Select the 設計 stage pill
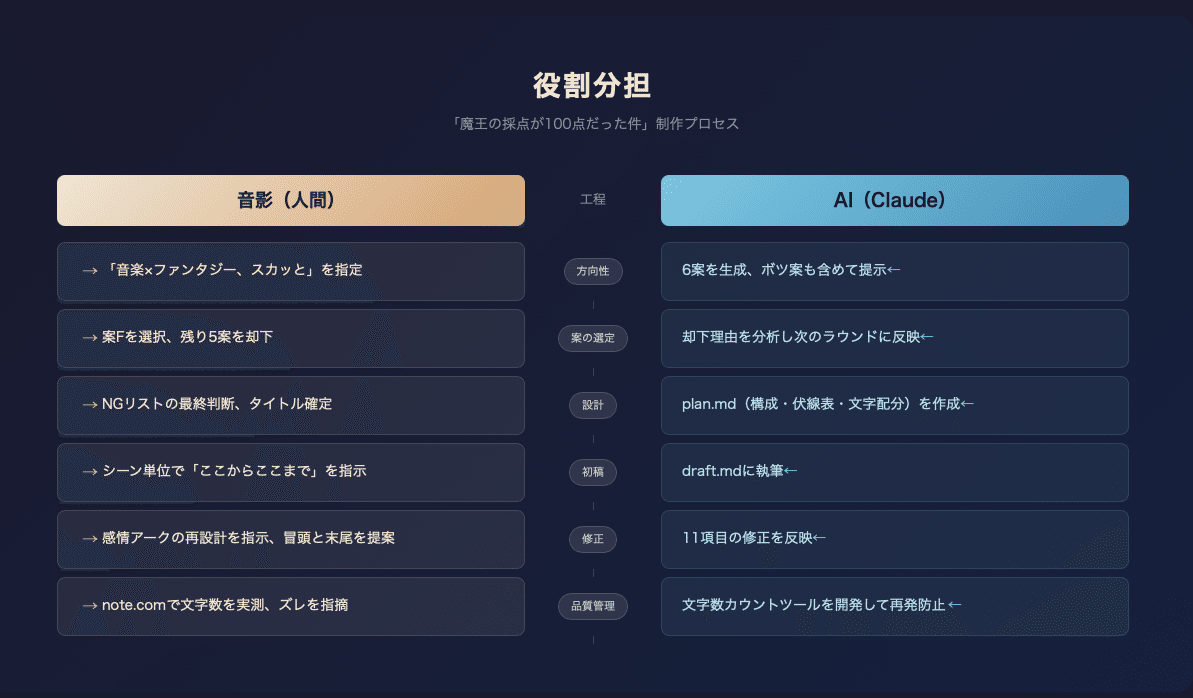This screenshot has height=698, width=1193. click(x=593, y=405)
